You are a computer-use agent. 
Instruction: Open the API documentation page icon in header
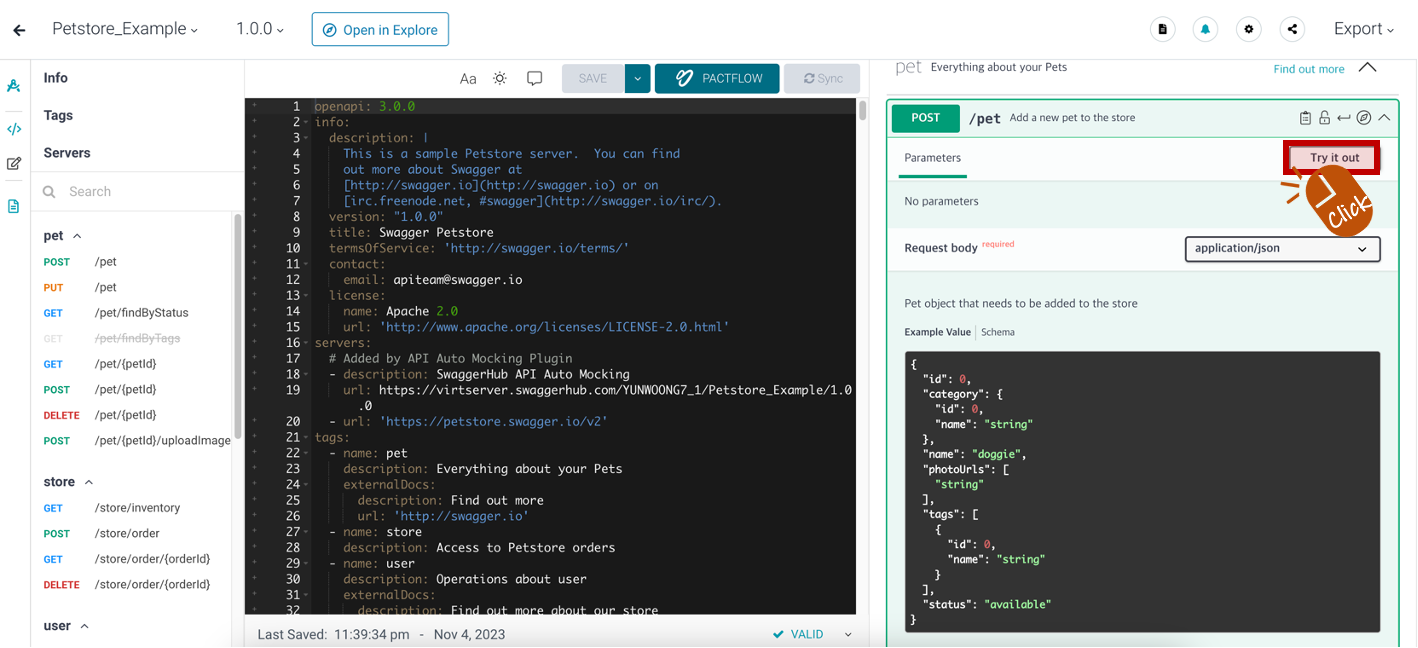click(1162, 29)
